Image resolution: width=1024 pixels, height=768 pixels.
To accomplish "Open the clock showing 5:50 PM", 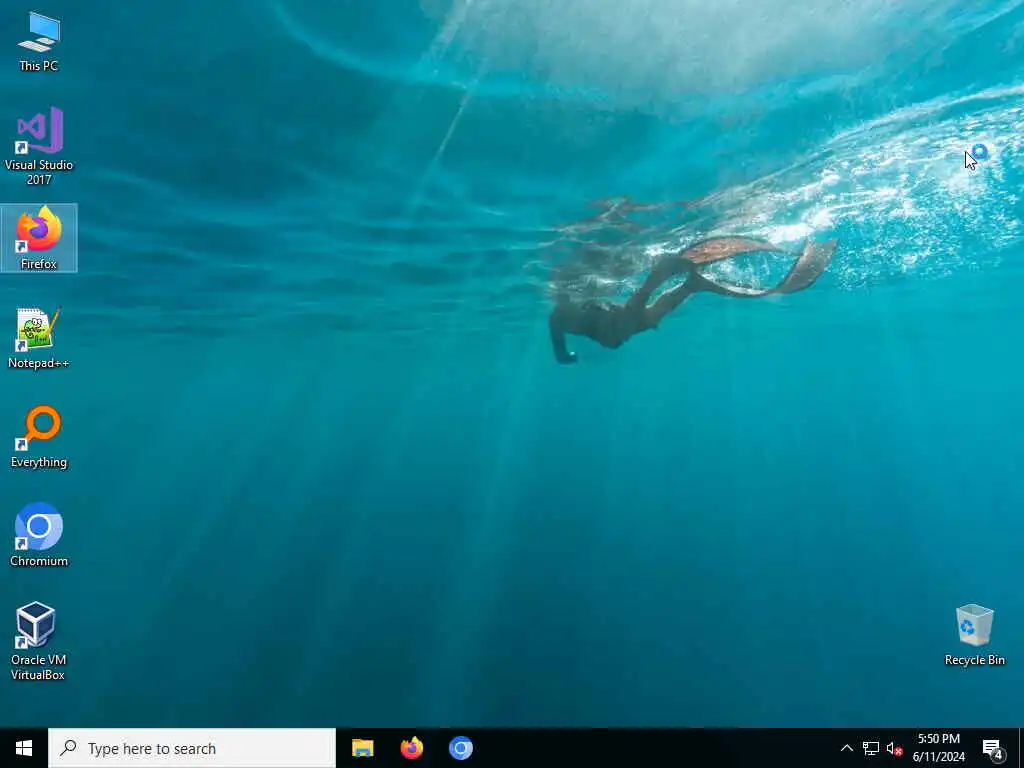I will (x=938, y=748).
